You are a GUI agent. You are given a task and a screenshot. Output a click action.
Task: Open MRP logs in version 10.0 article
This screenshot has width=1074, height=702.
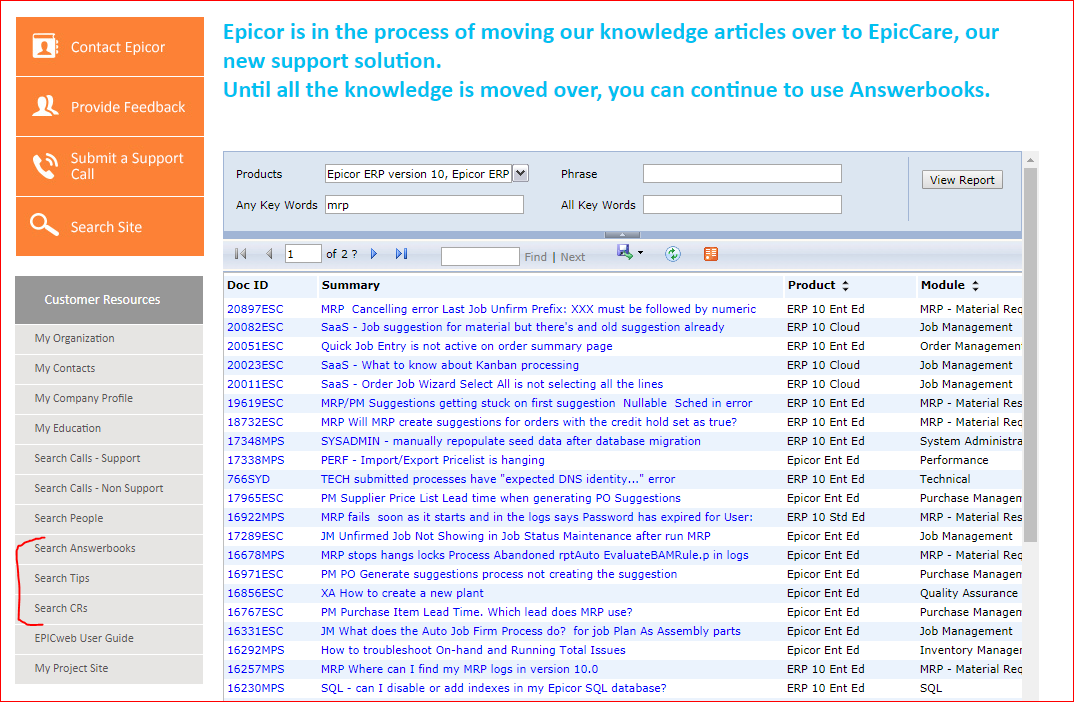click(460, 669)
